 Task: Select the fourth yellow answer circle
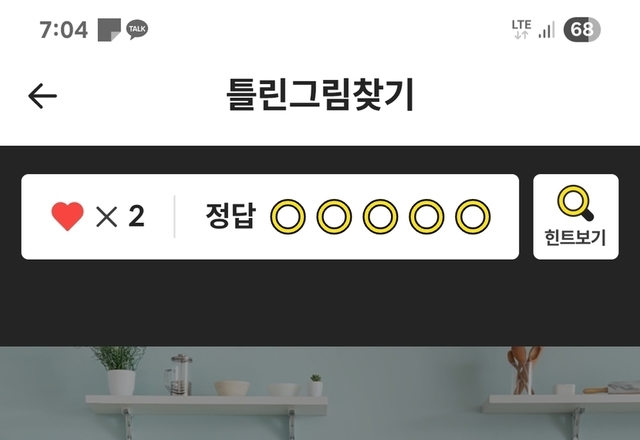(427, 216)
